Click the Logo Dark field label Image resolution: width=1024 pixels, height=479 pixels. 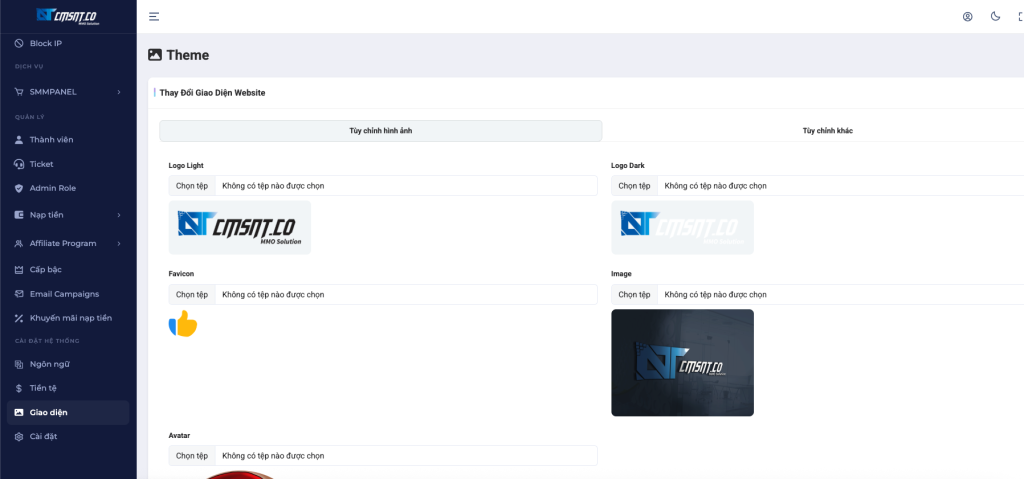point(628,165)
